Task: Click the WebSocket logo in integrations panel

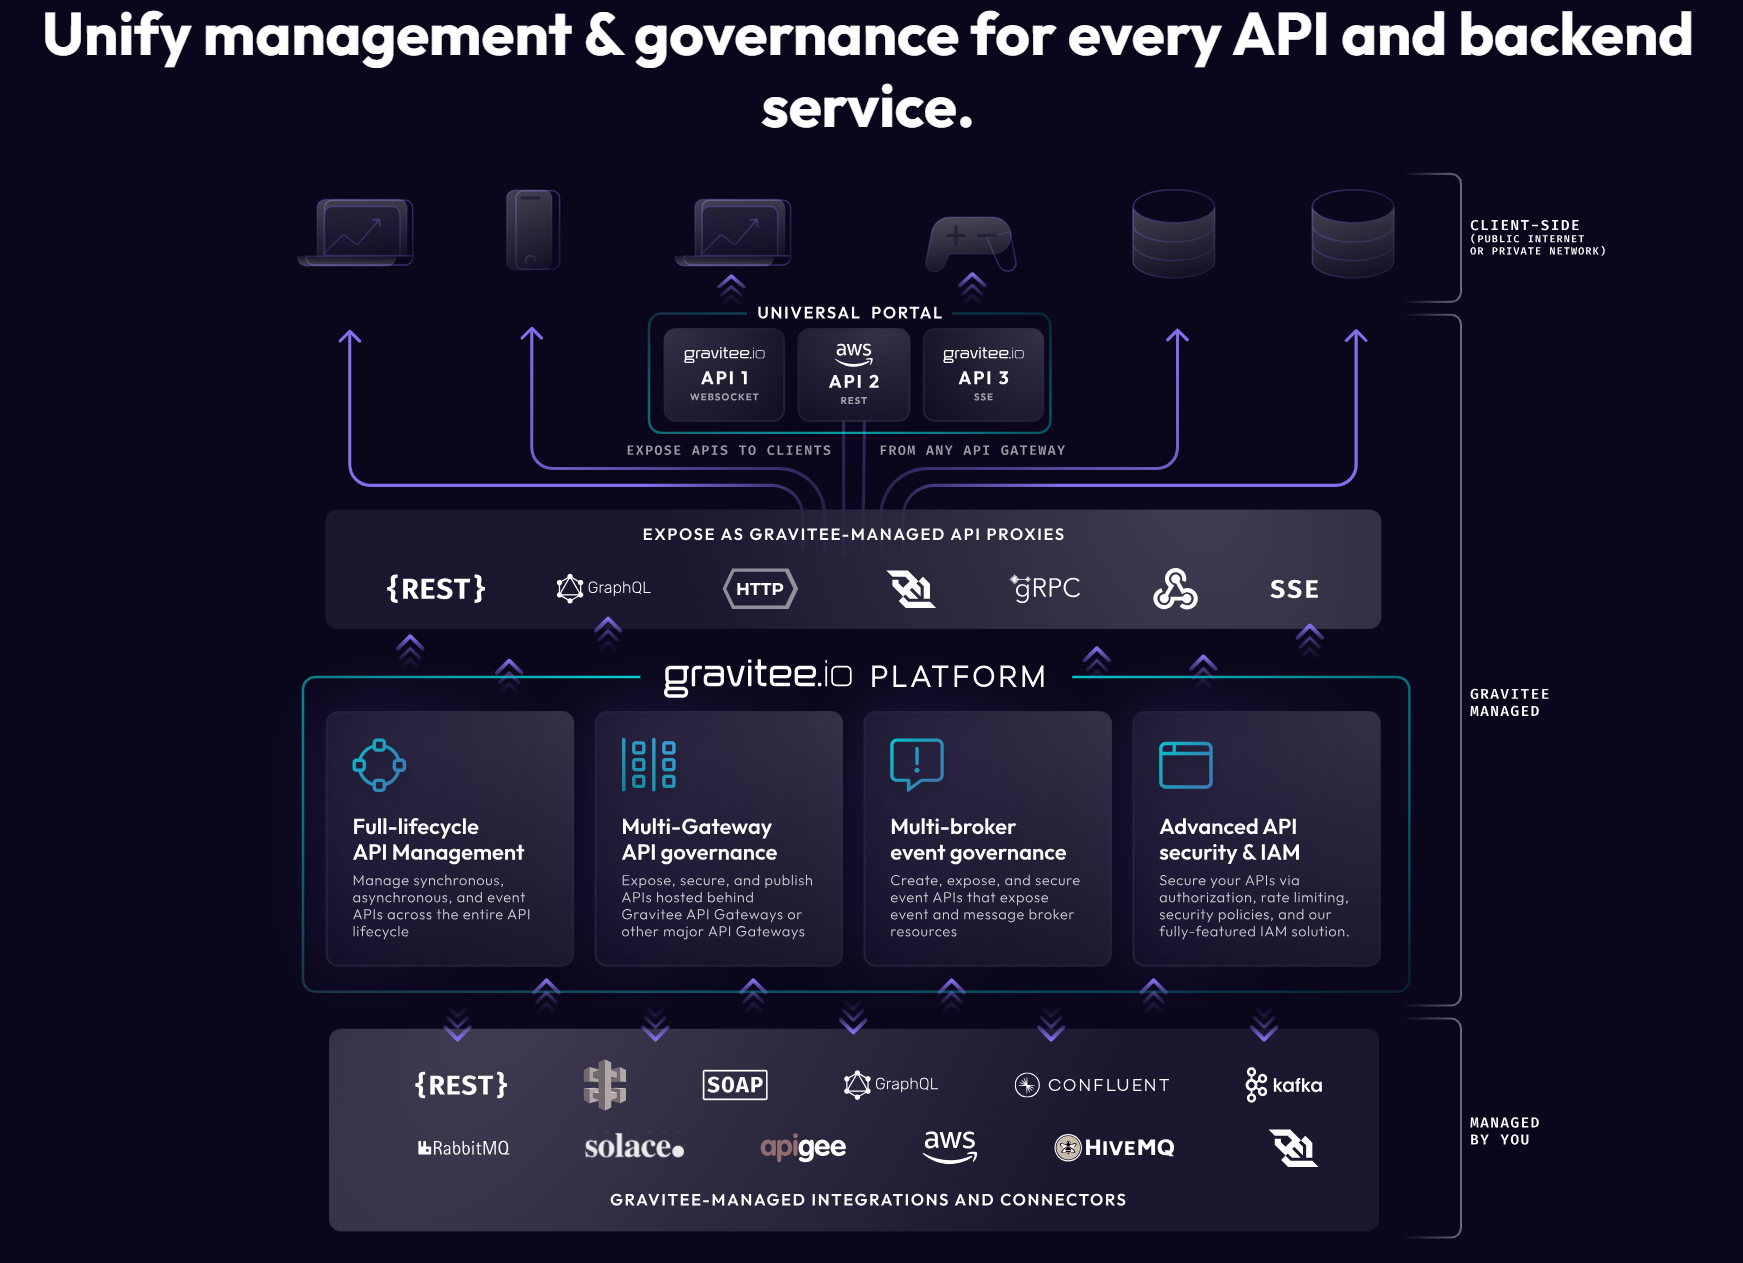Action: point(1293,1148)
